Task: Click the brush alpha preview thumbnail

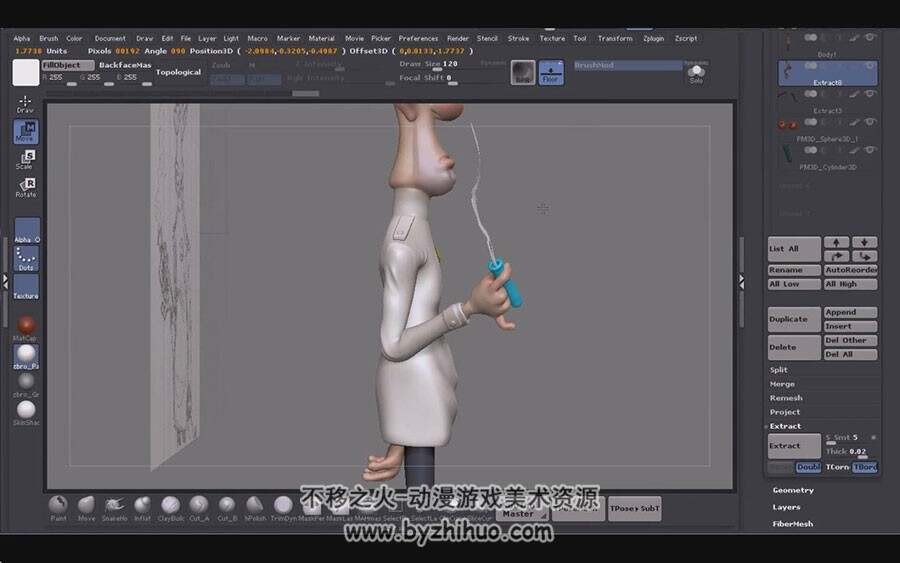Action: [523, 73]
